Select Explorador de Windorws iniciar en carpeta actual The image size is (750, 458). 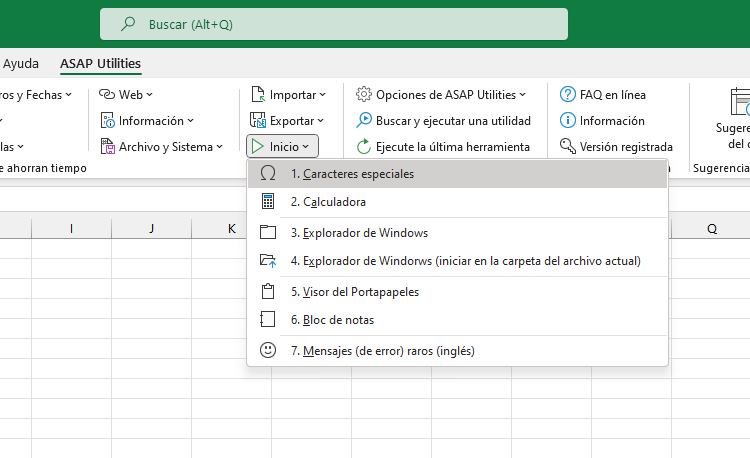pos(457,261)
